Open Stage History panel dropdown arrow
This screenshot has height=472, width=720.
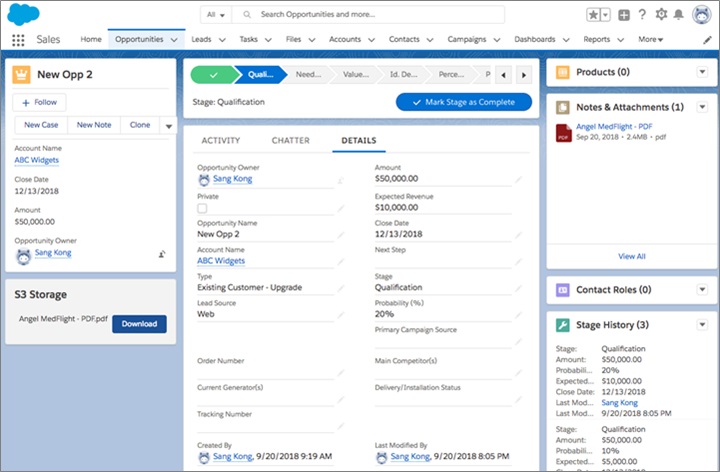coord(702,325)
